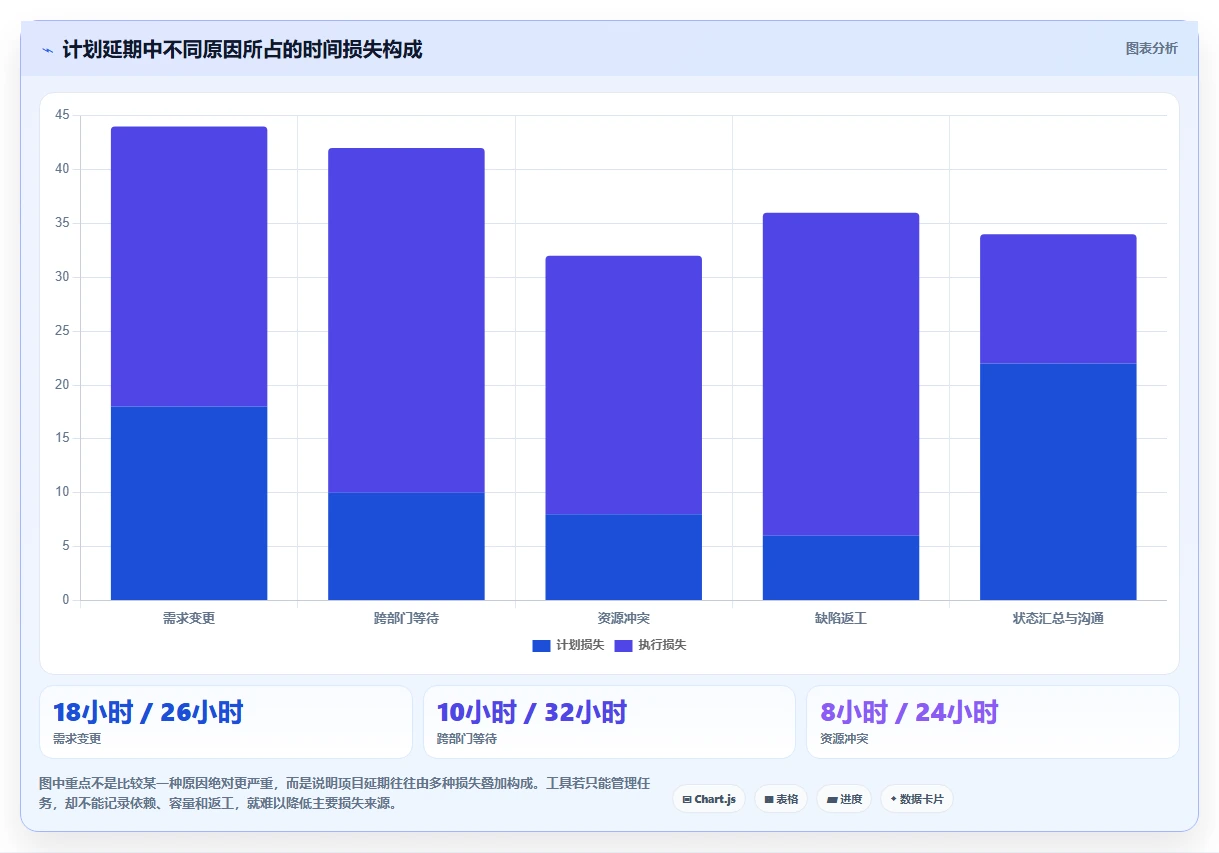Screen dimensions: 1219x853
Task: Click the 缺陷返工 x-axis label
Action: click(841, 618)
